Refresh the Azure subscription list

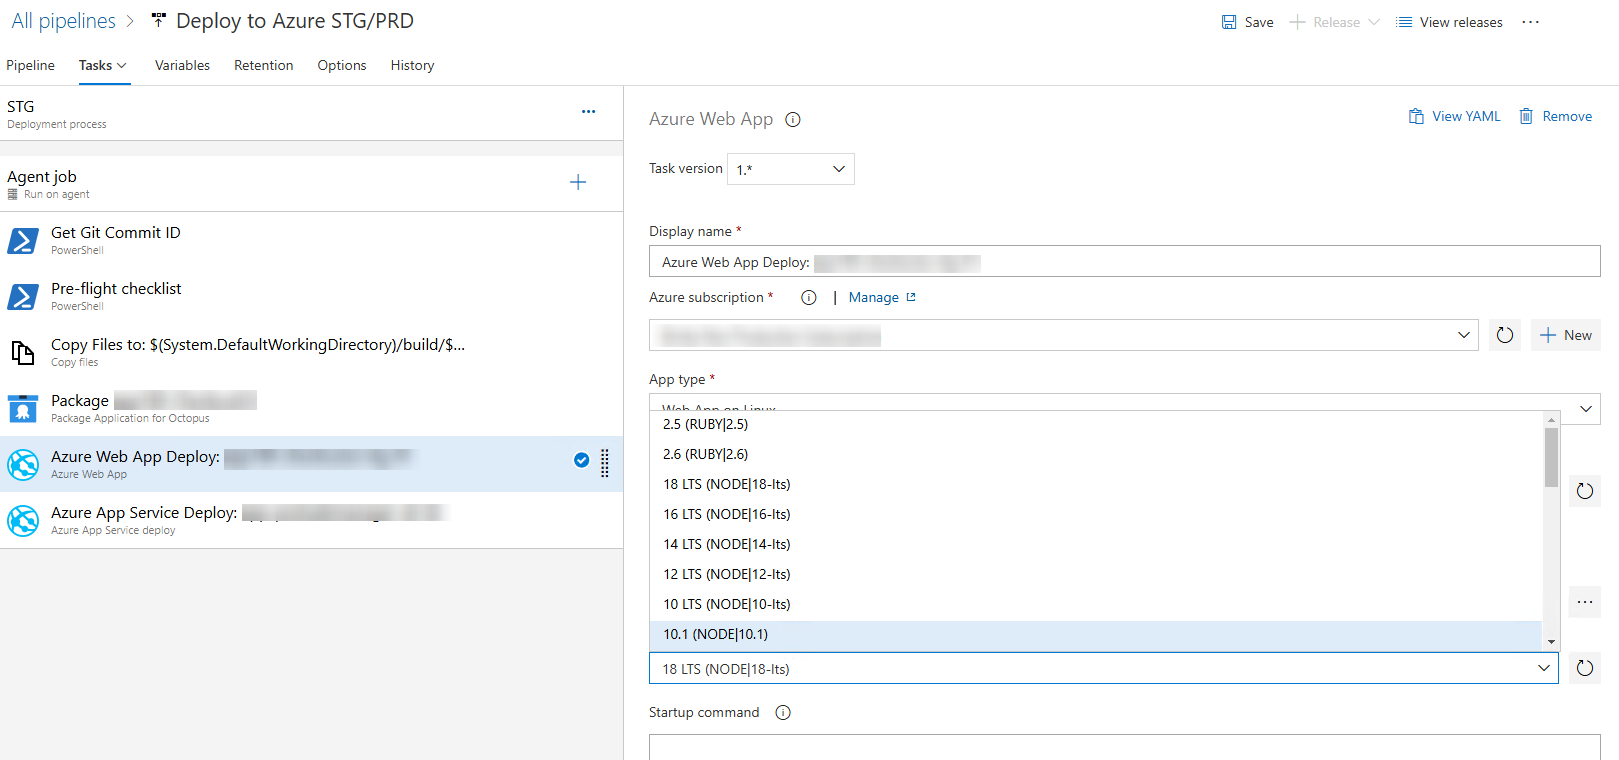[x=1505, y=335]
